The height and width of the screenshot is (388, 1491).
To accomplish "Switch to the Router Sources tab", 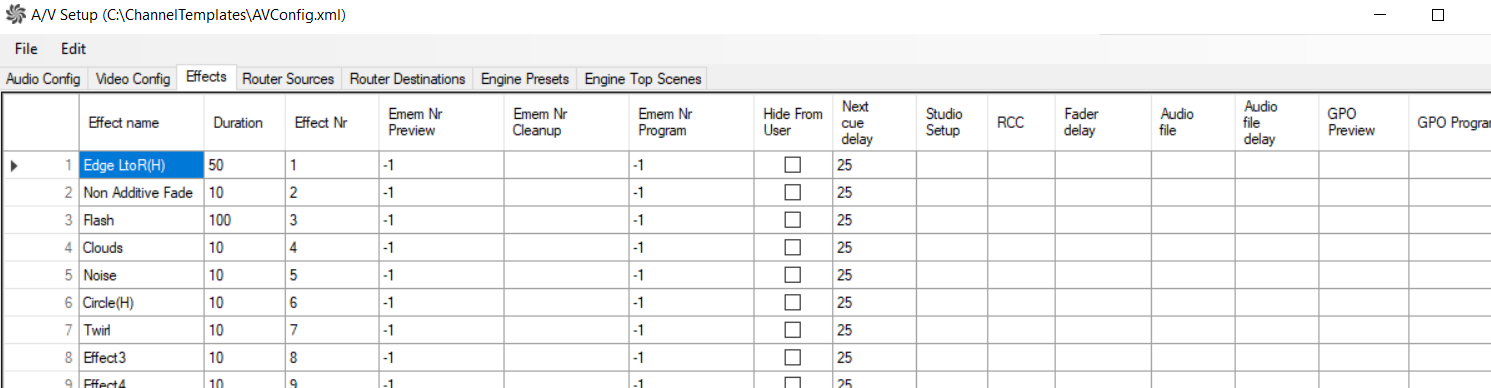I will coord(288,79).
